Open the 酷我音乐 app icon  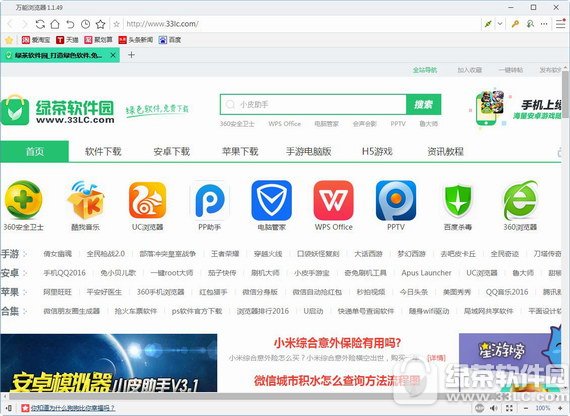click(85, 200)
